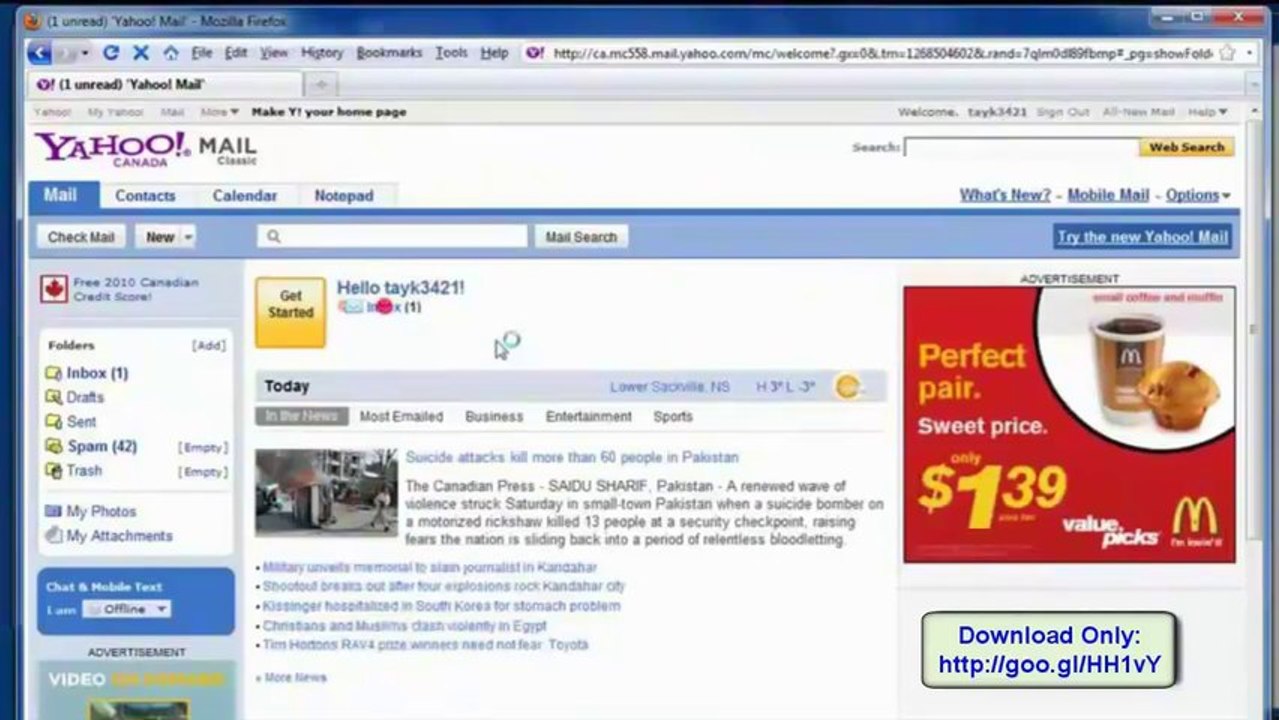Click the My Photos icon
Image resolution: width=1279 pixels, height=720 pixels.
[53, 511]
